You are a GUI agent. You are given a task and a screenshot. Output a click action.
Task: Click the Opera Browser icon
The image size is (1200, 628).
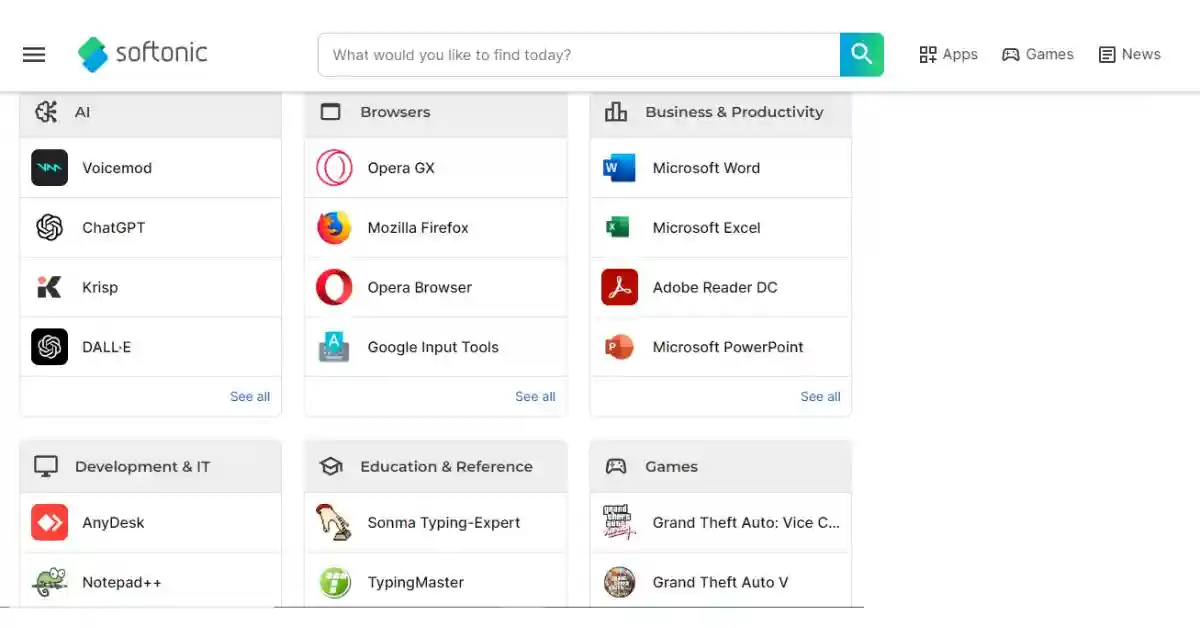(x=334, y=288)
